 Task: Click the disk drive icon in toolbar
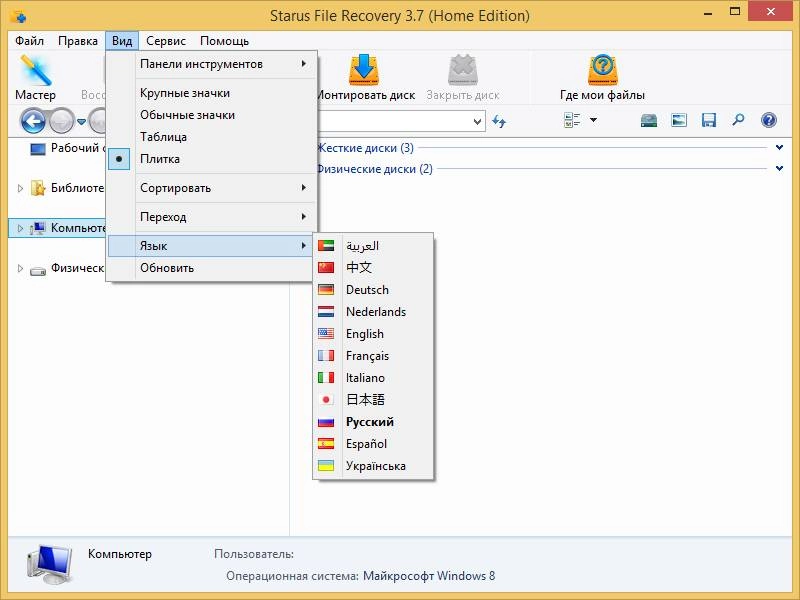pos(648,120)
